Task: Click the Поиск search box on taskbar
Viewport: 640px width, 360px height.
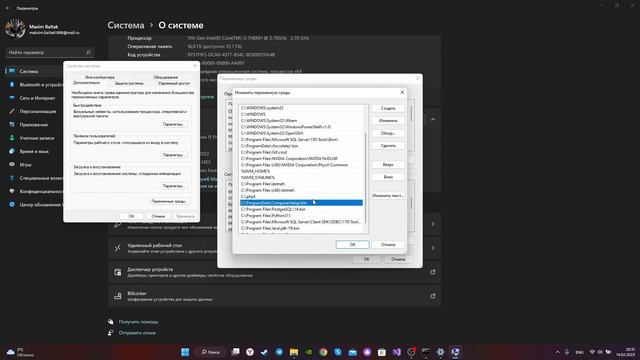Action: (210, 352)
